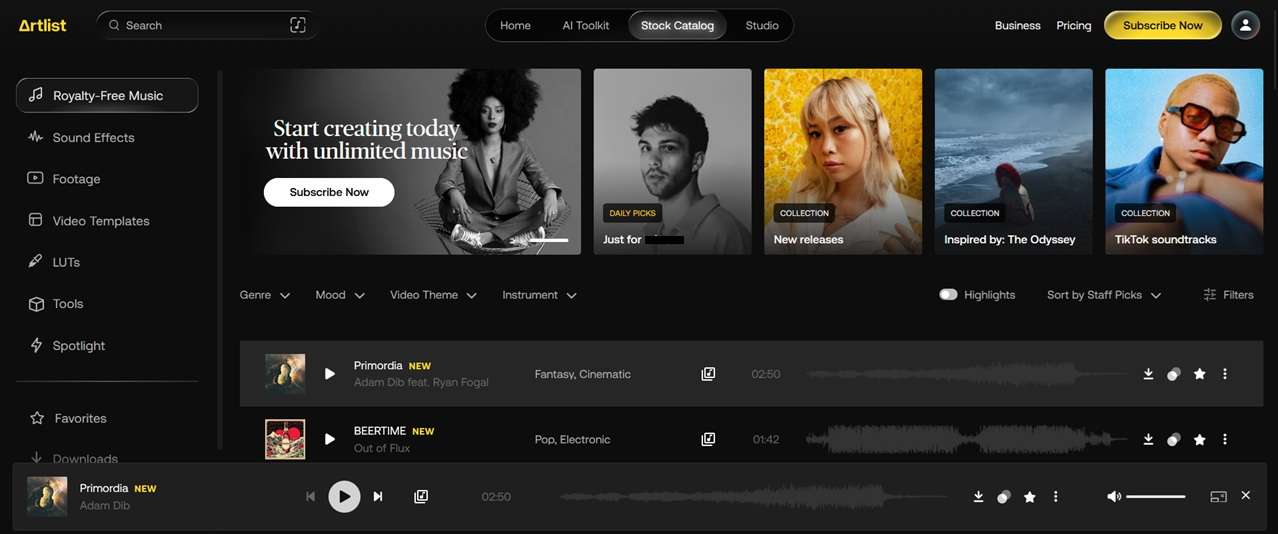Open the user profile avatar menu
Screen dimensions: 1278x534
point(1245,25)
